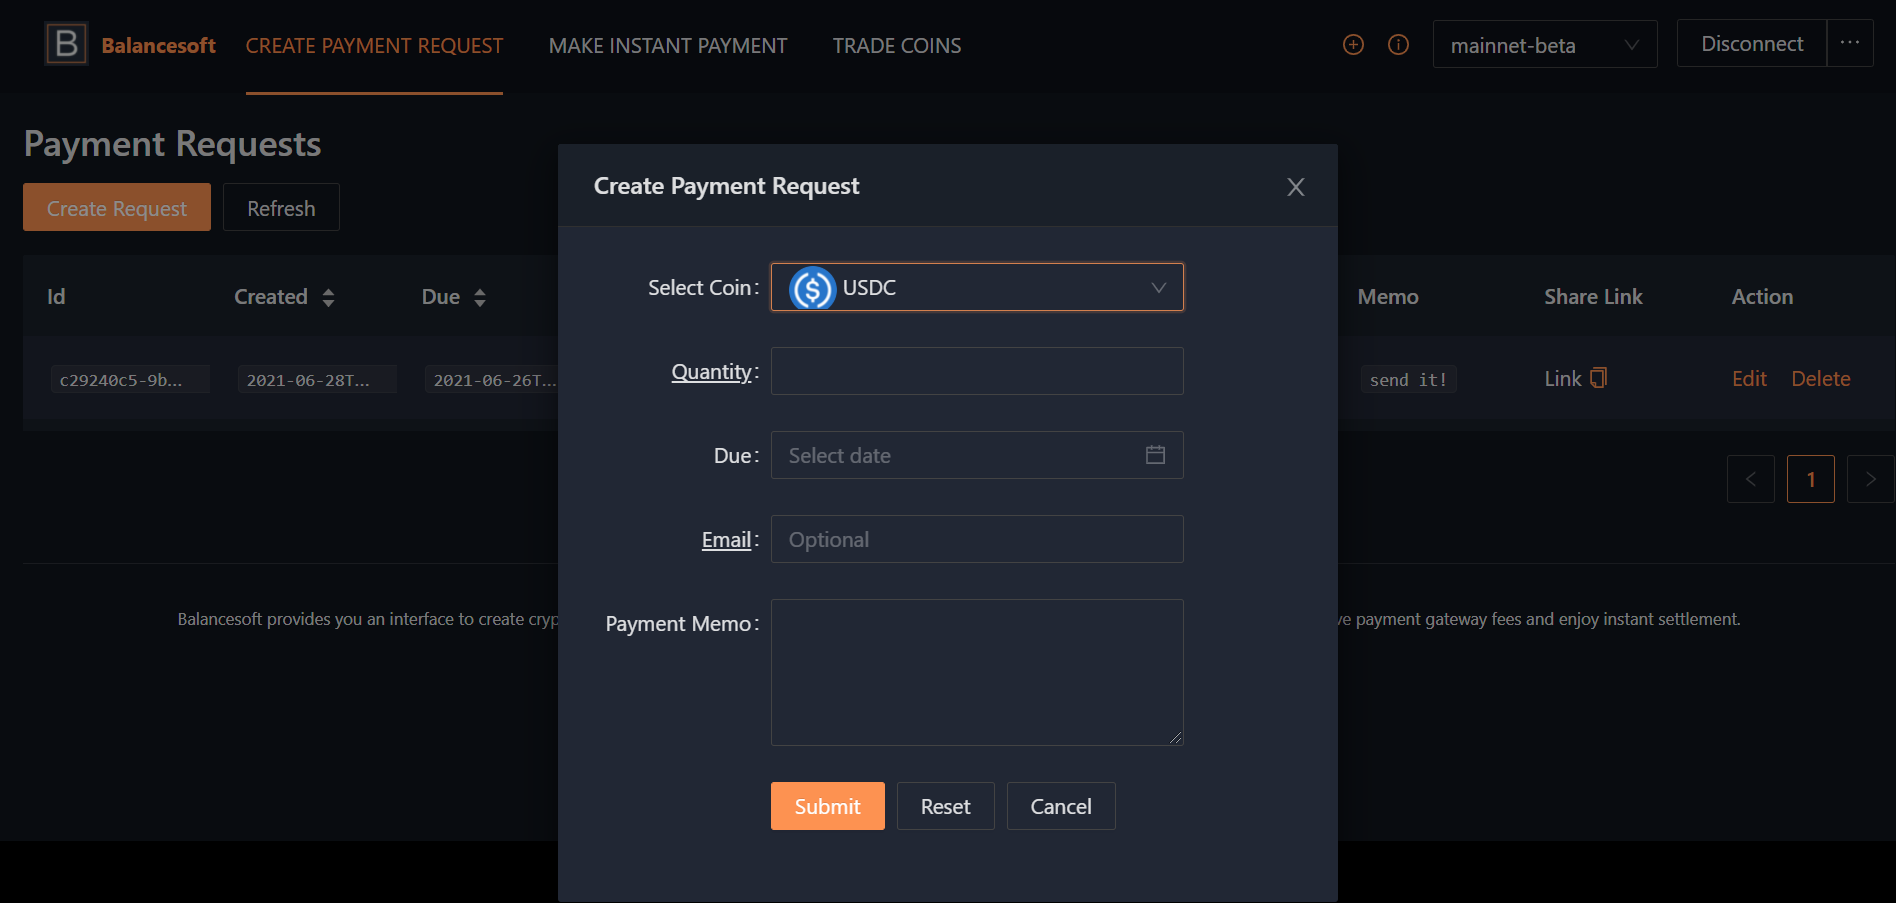1896x903 pixels.
Task: Focus the Quantity input field
Action: [x=977, y=371]
